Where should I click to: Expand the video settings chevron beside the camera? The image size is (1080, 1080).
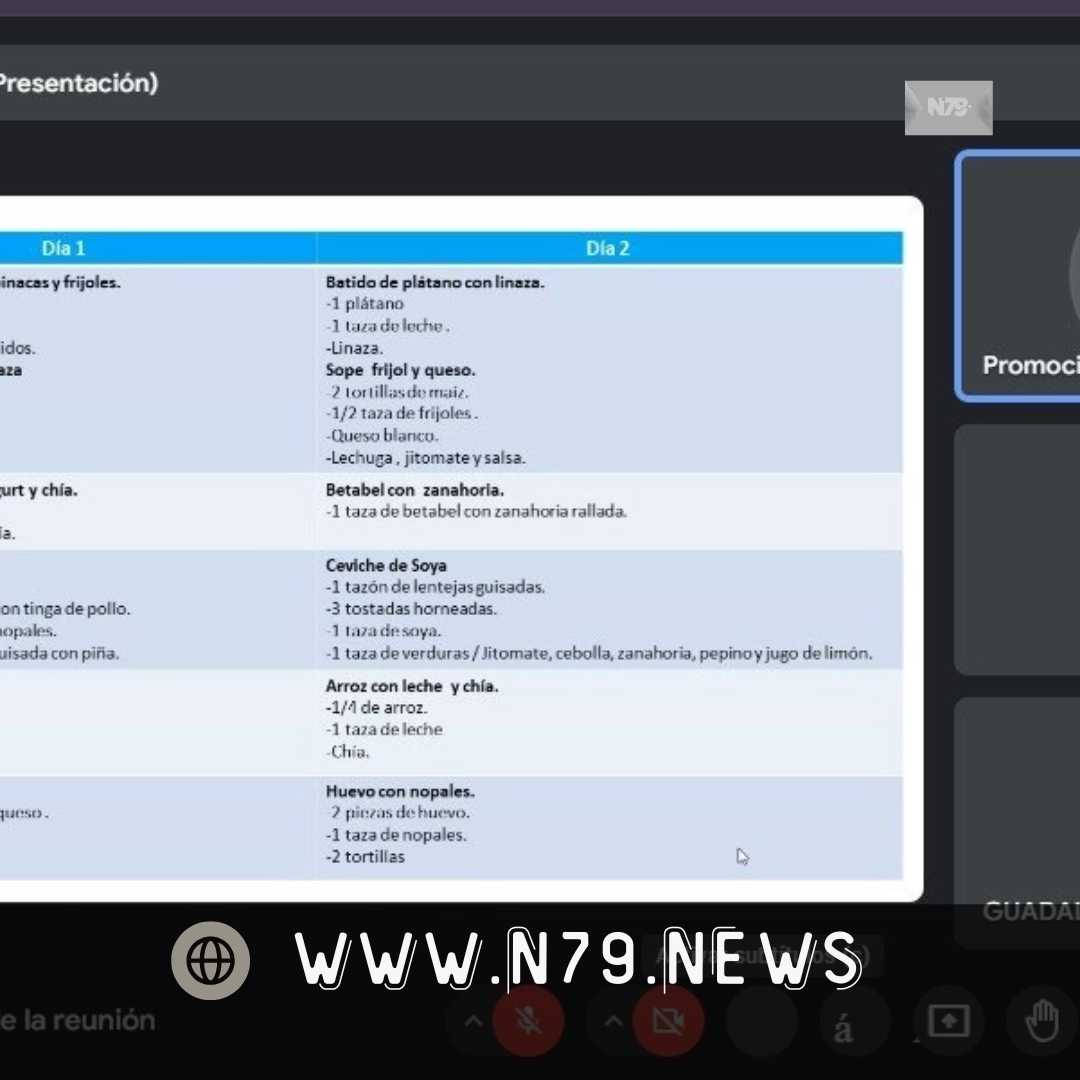(x=613, y=1021)
